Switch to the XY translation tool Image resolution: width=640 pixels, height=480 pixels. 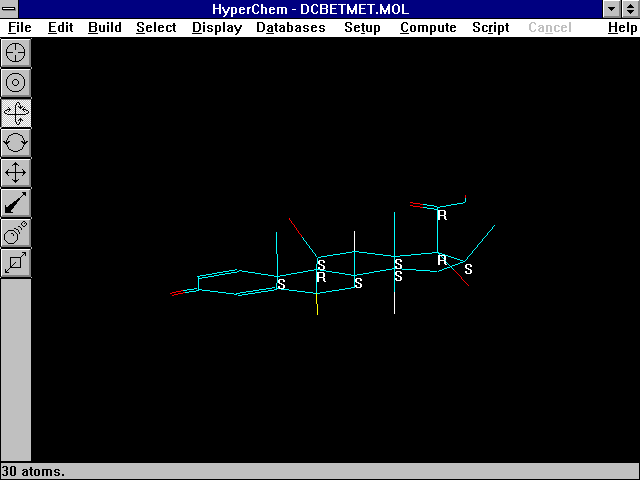pos(16,172)
